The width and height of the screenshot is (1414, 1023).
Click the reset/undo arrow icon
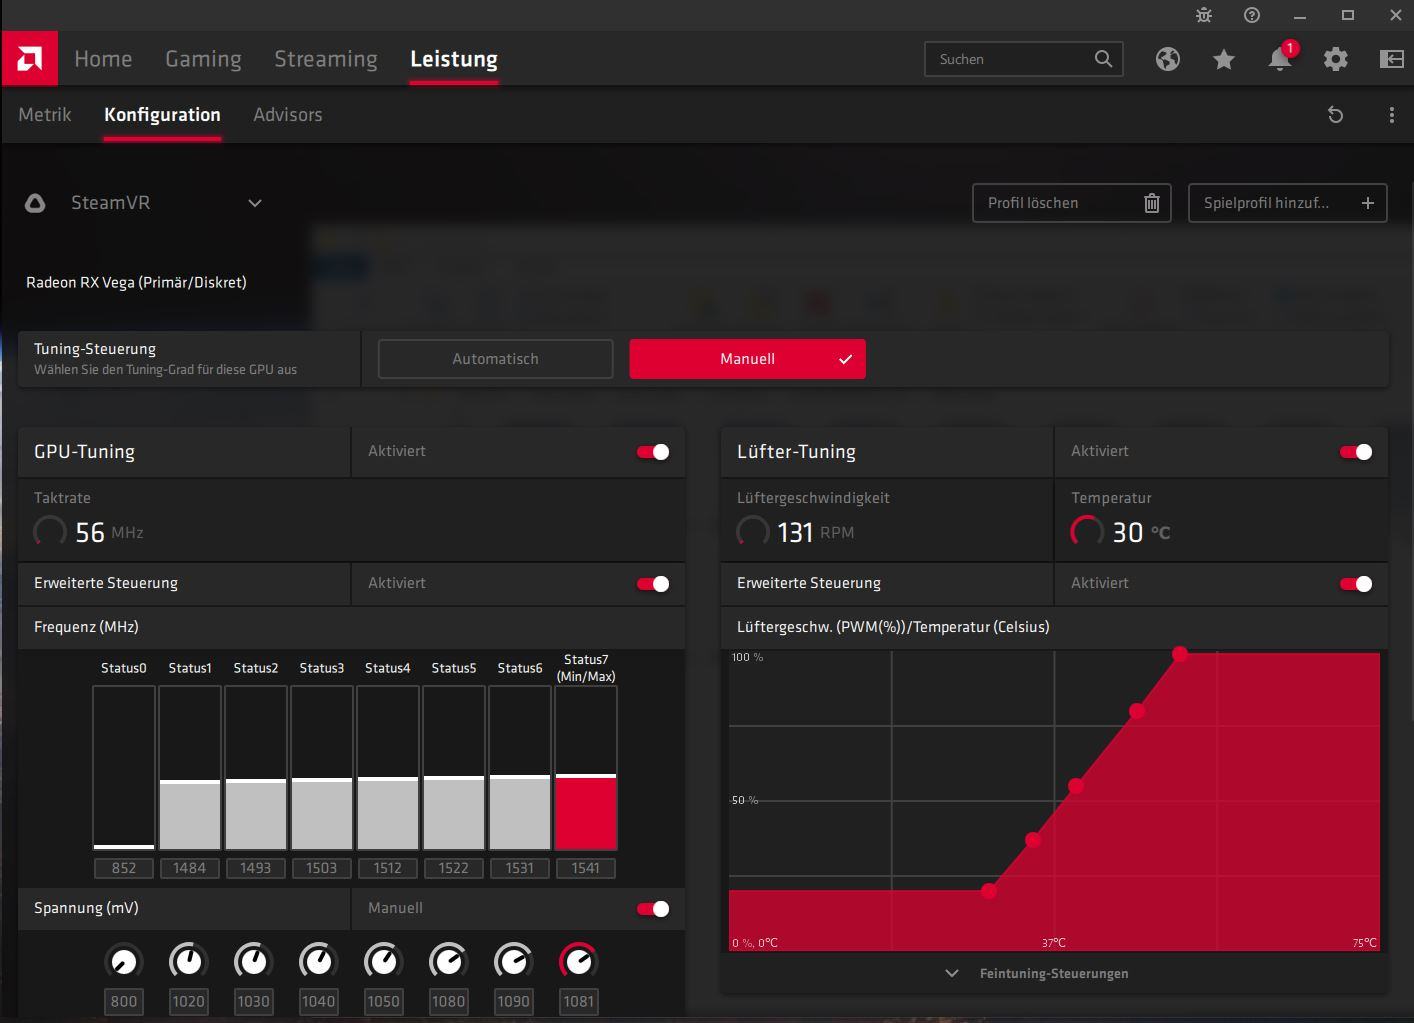tap(1335, 115)
